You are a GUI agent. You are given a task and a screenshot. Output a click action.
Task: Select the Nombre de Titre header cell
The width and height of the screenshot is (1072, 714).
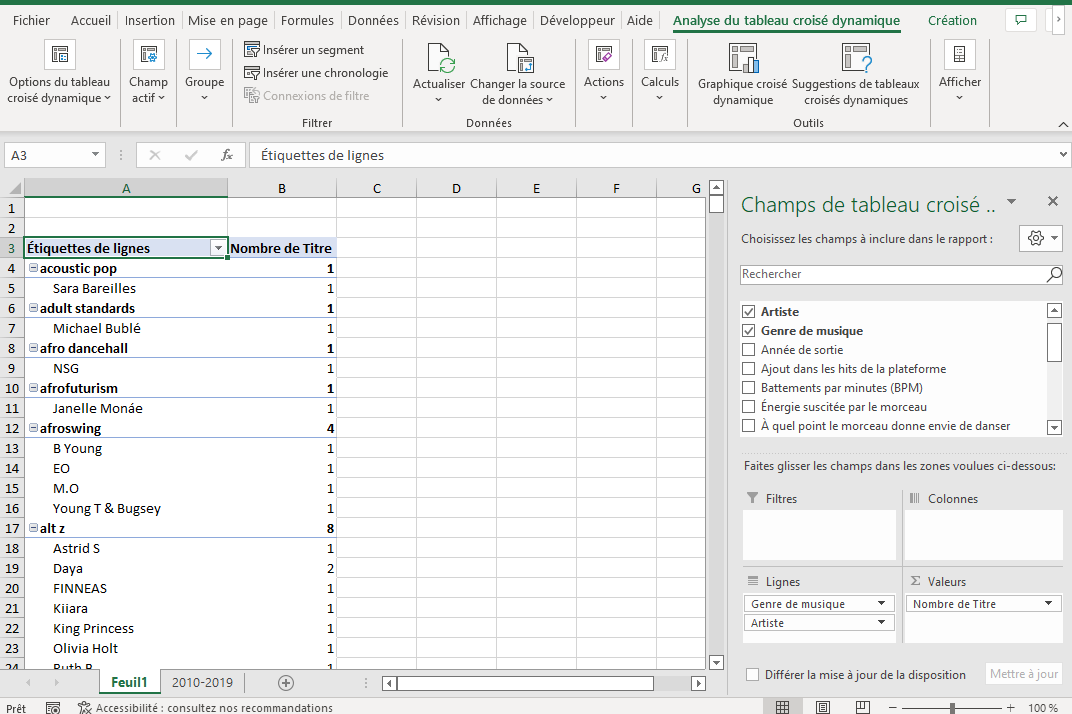click(282, 248)
